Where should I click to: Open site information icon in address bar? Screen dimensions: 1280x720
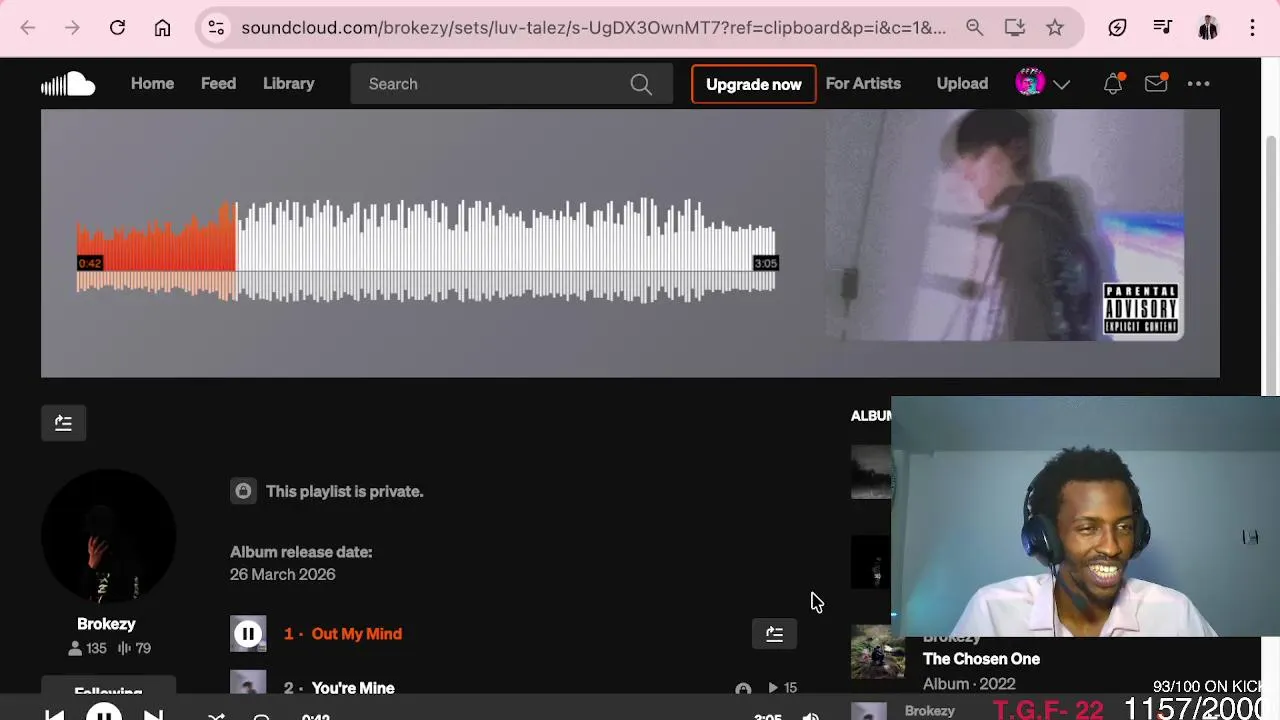(x=216, y=28)
